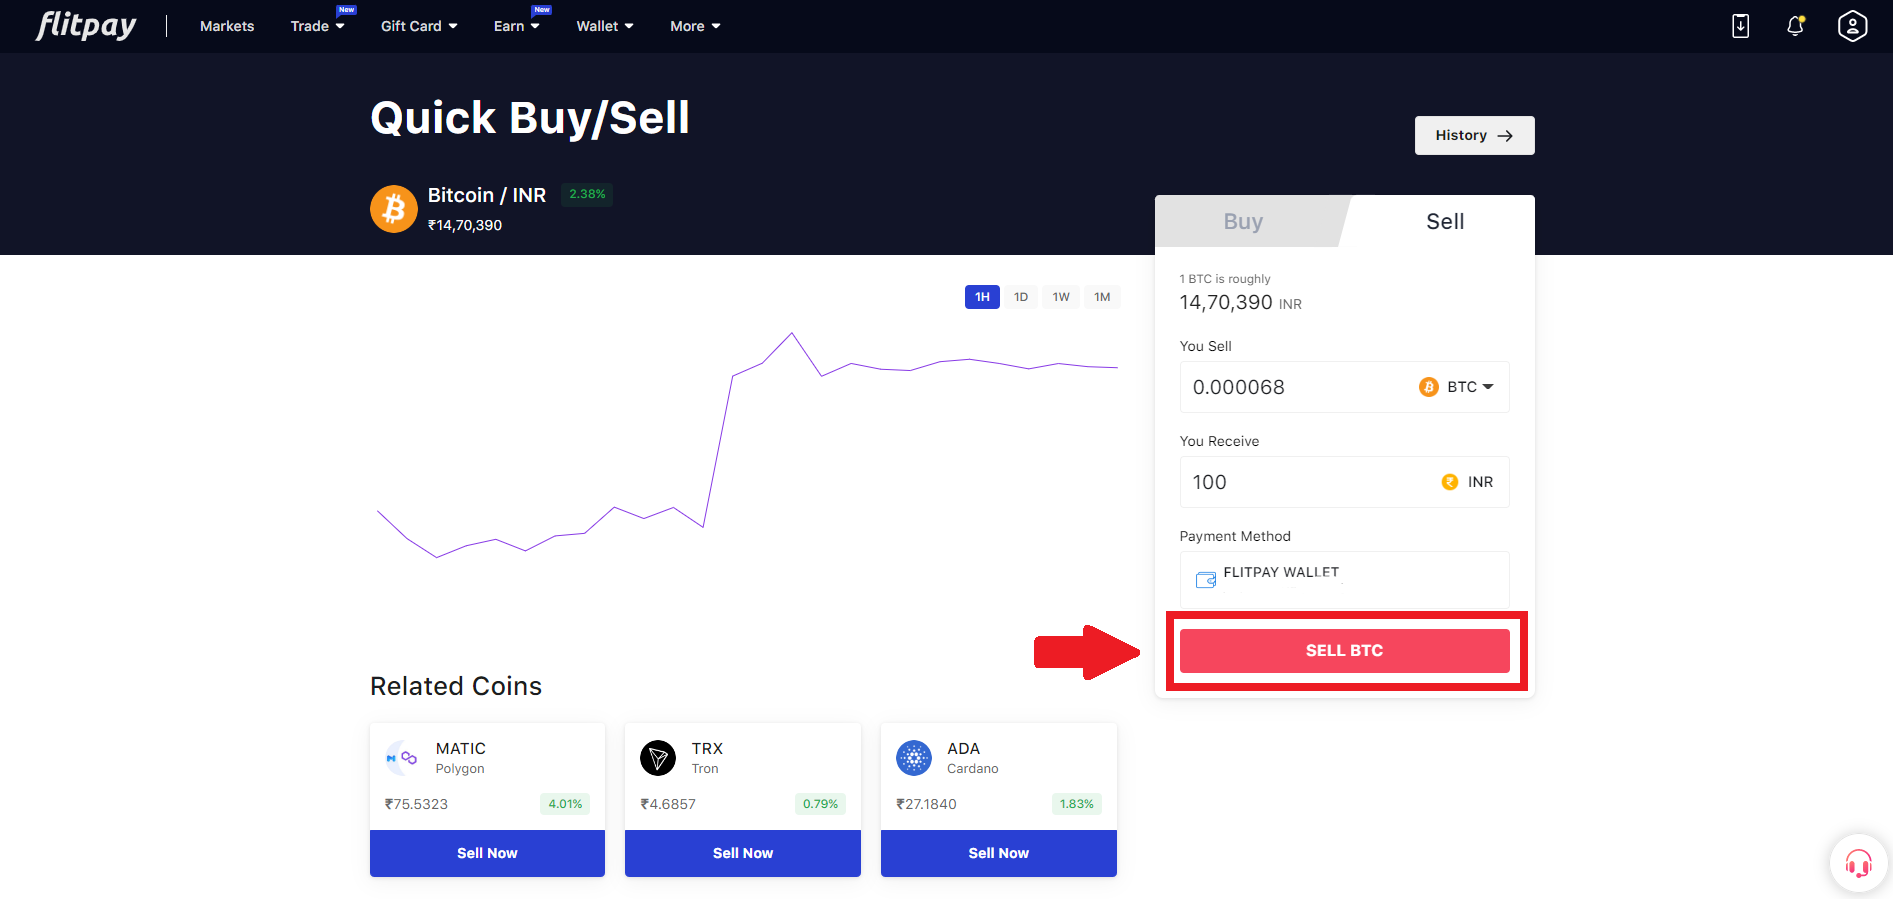Open the History page button
The image size is (1893, 899).
[1474, 135]
